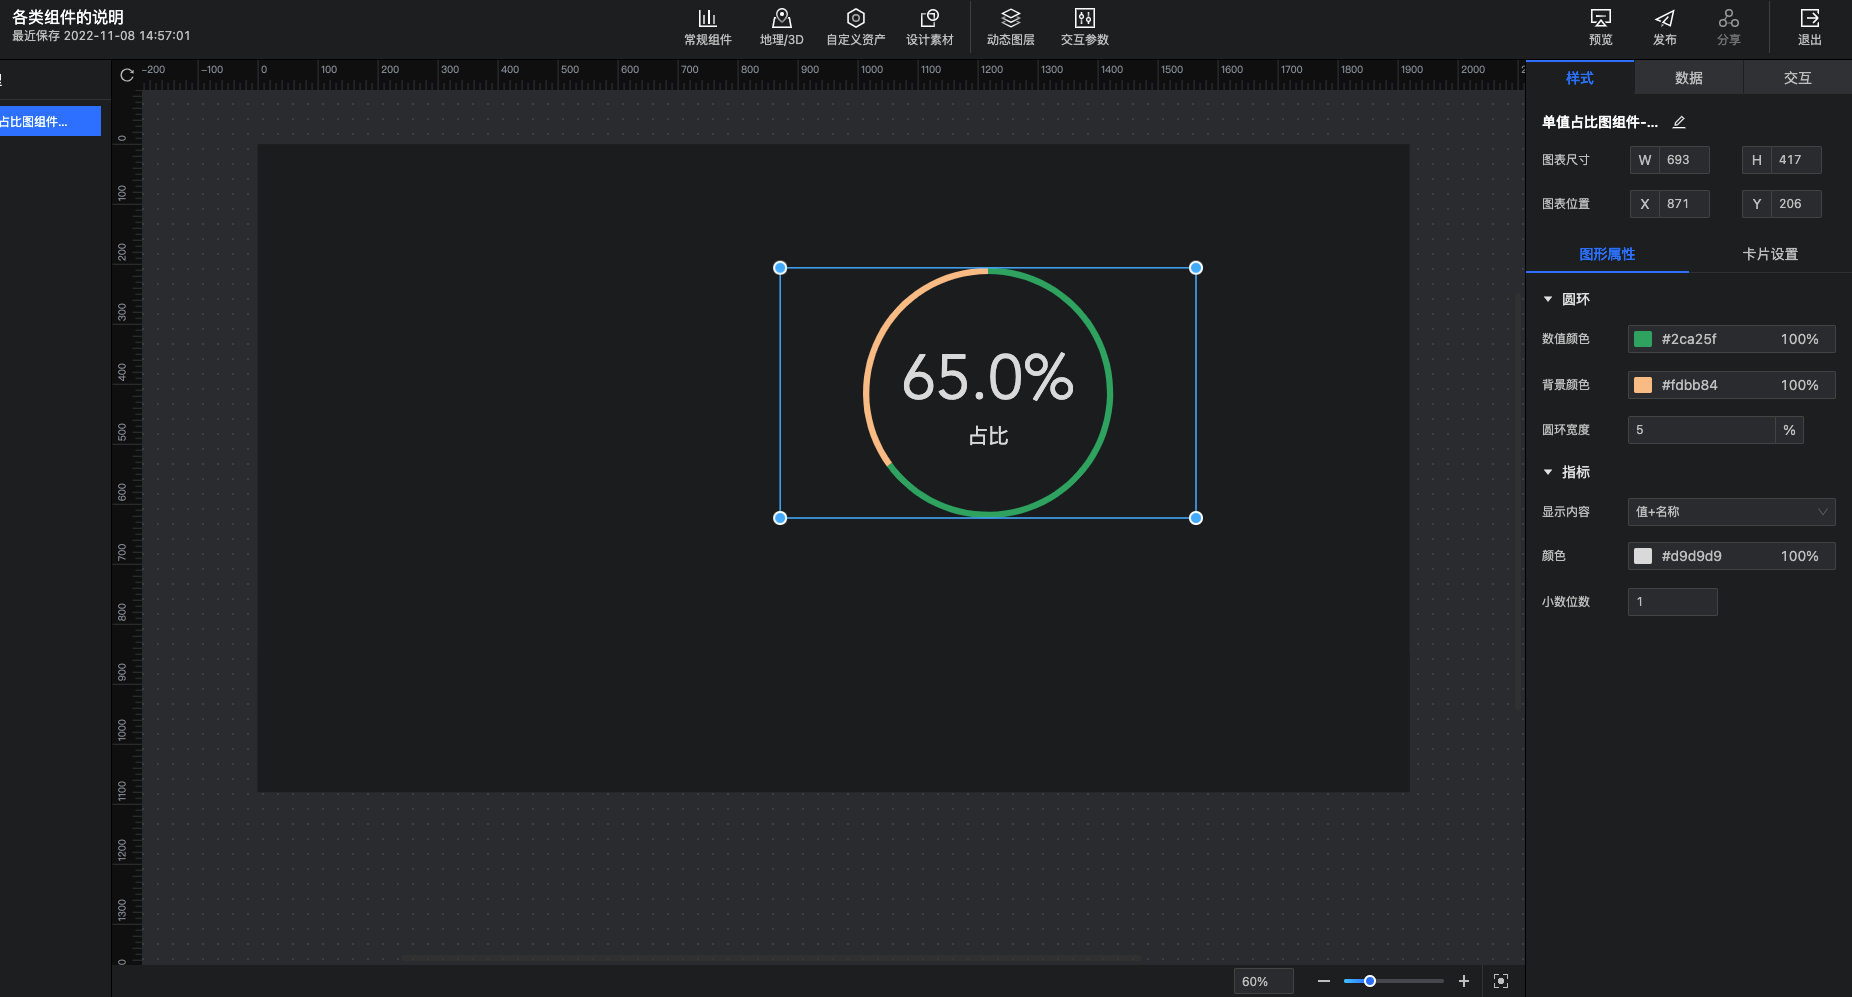Click the fit-to-screen icon in bottom bar
1852x997 pixels.
pyautogui.click(x=1500, y=981)
